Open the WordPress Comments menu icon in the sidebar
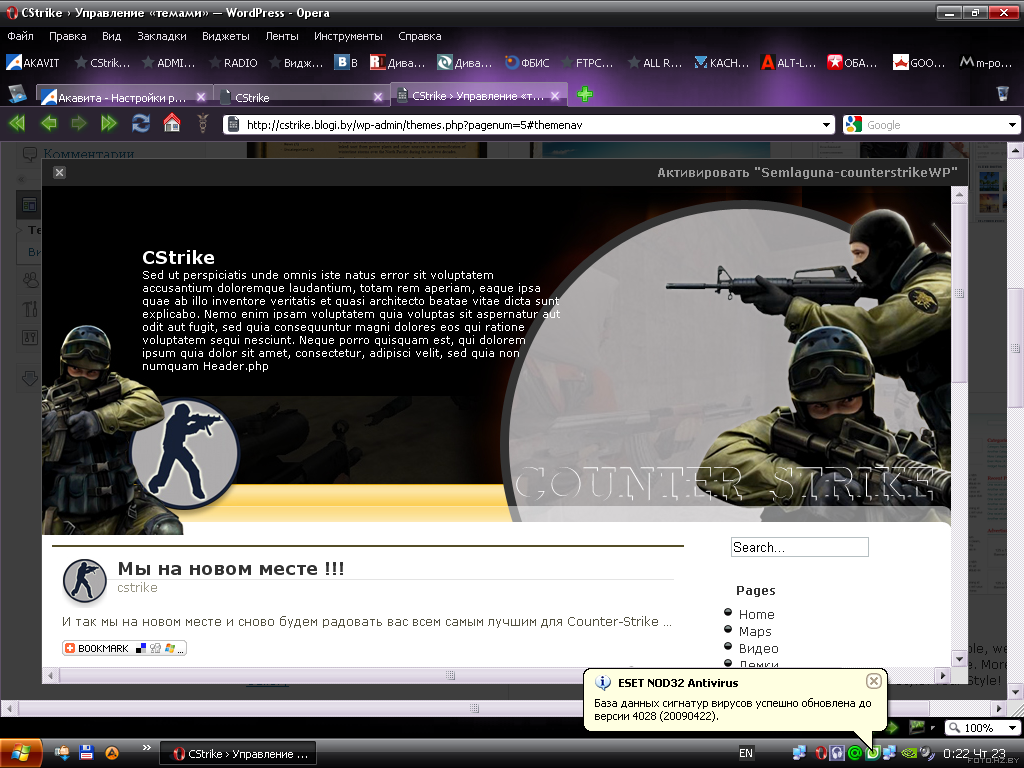Image resolution: width=1024 pixels, height=768 pixels. click(x=29, y=154)
